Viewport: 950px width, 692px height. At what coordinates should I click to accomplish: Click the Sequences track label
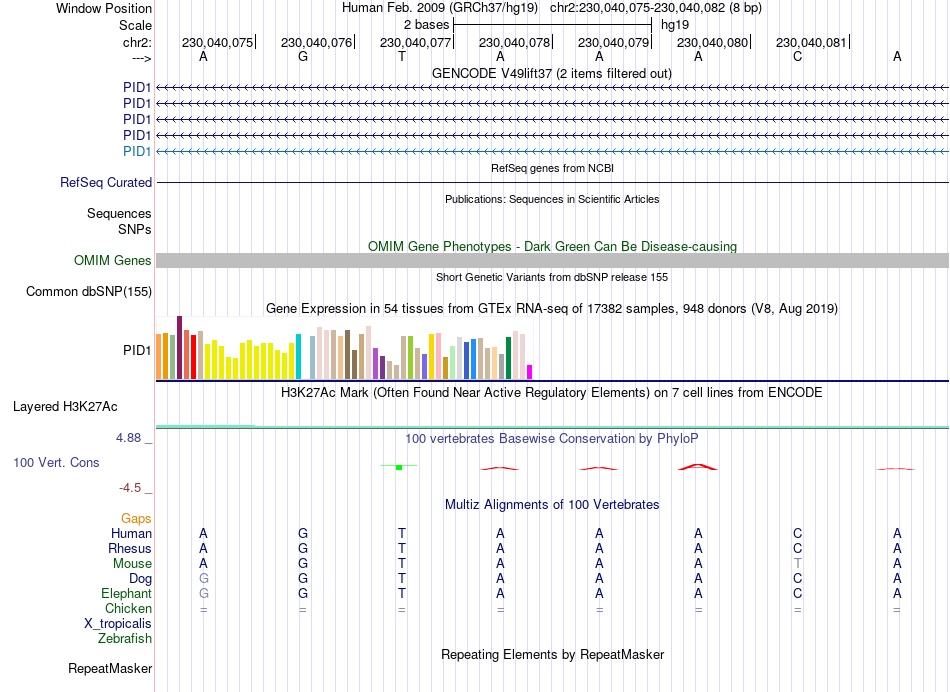119,213
